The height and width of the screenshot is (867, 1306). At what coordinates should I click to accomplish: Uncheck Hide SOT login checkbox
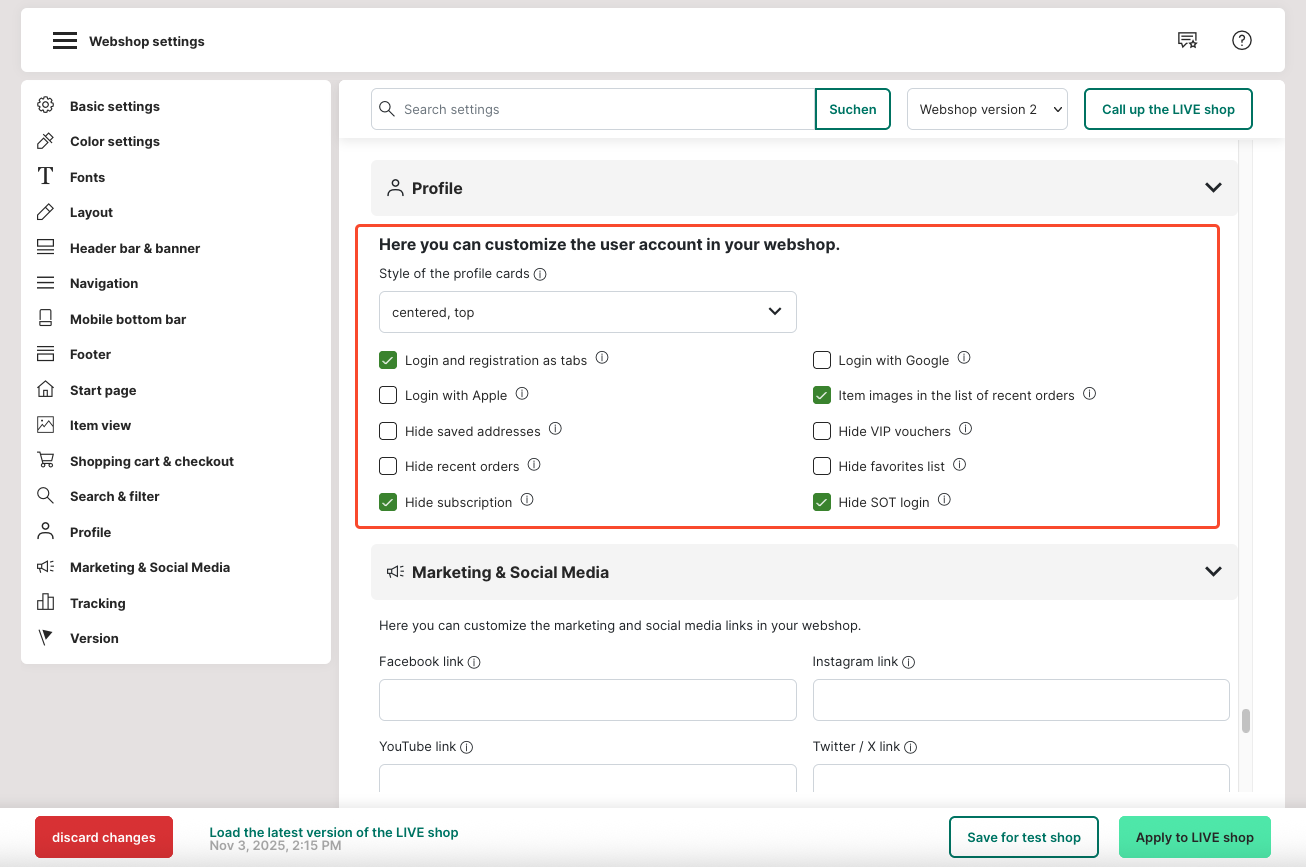click(822, 502)
